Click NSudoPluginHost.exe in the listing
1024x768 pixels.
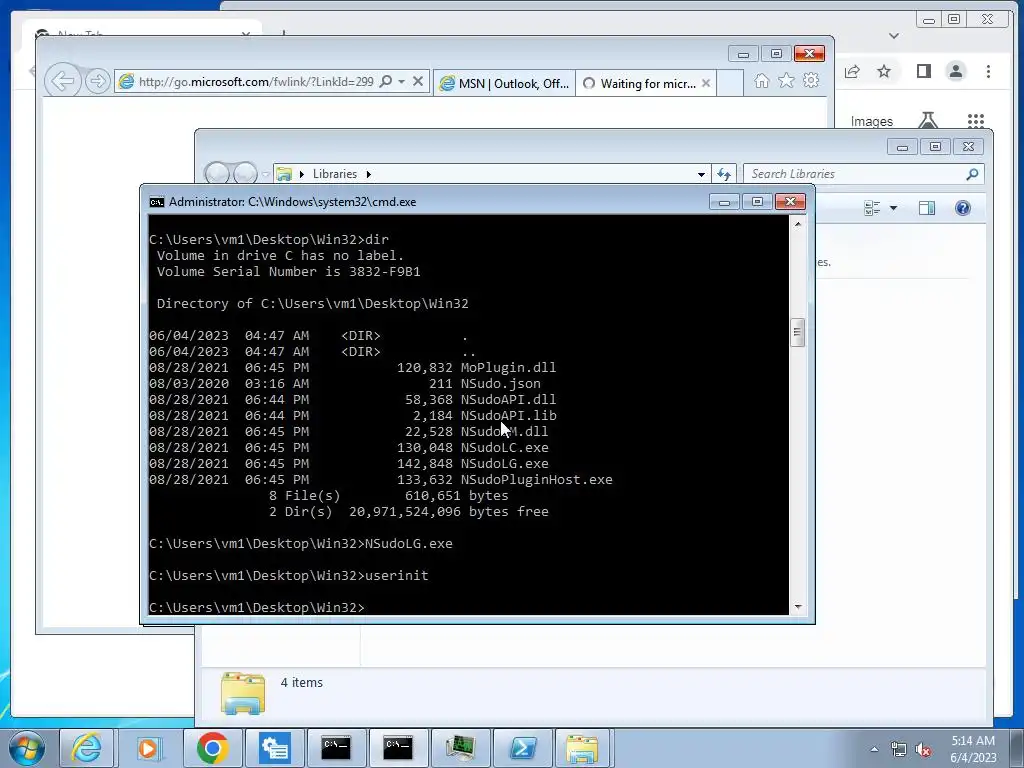[x=537, y=480]
